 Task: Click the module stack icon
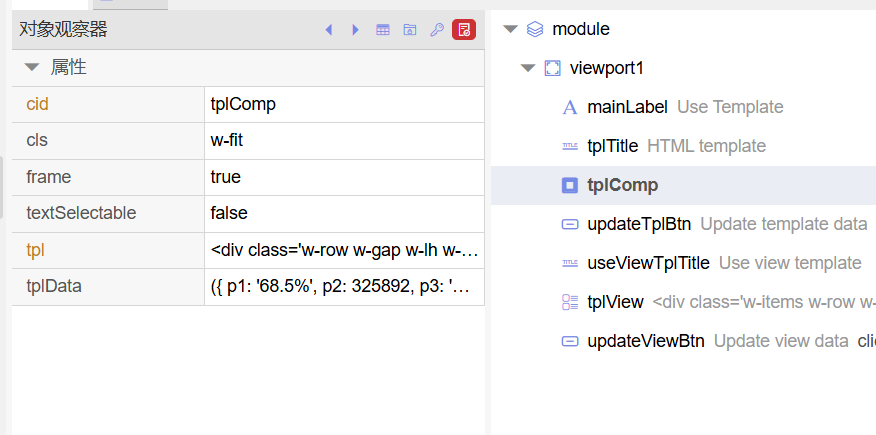(x=535, y=29)
